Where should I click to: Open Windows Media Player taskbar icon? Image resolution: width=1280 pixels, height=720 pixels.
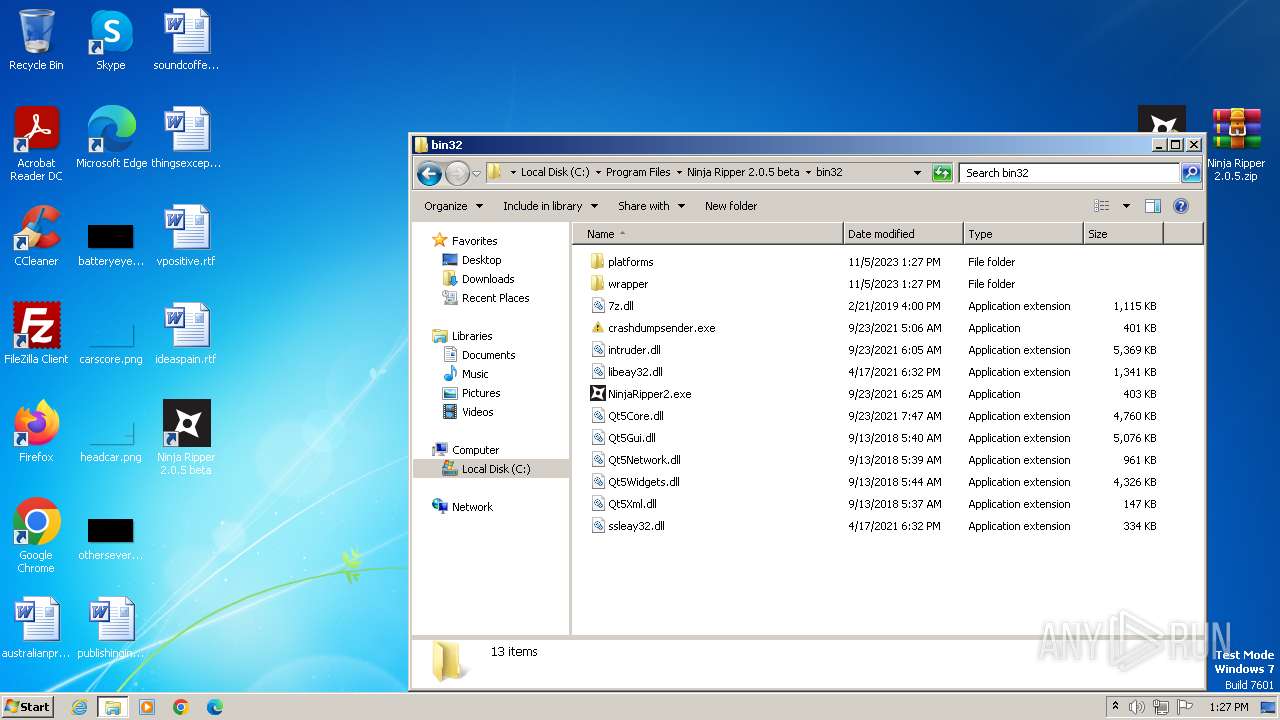coord(147,707)
